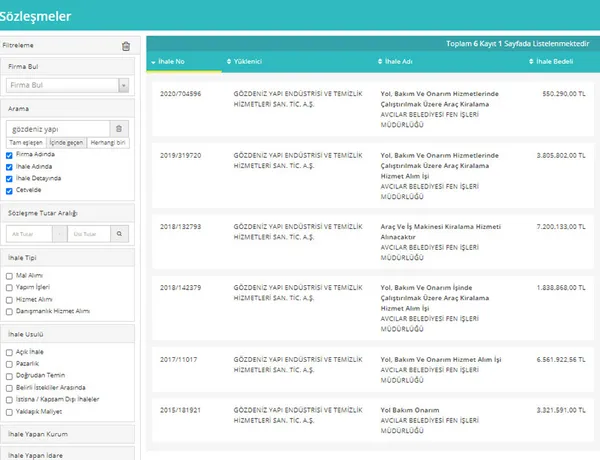Screen dimensions: 600x460
Task: Clear the search text with the Arama trash icon
Action: click(119, 129)
